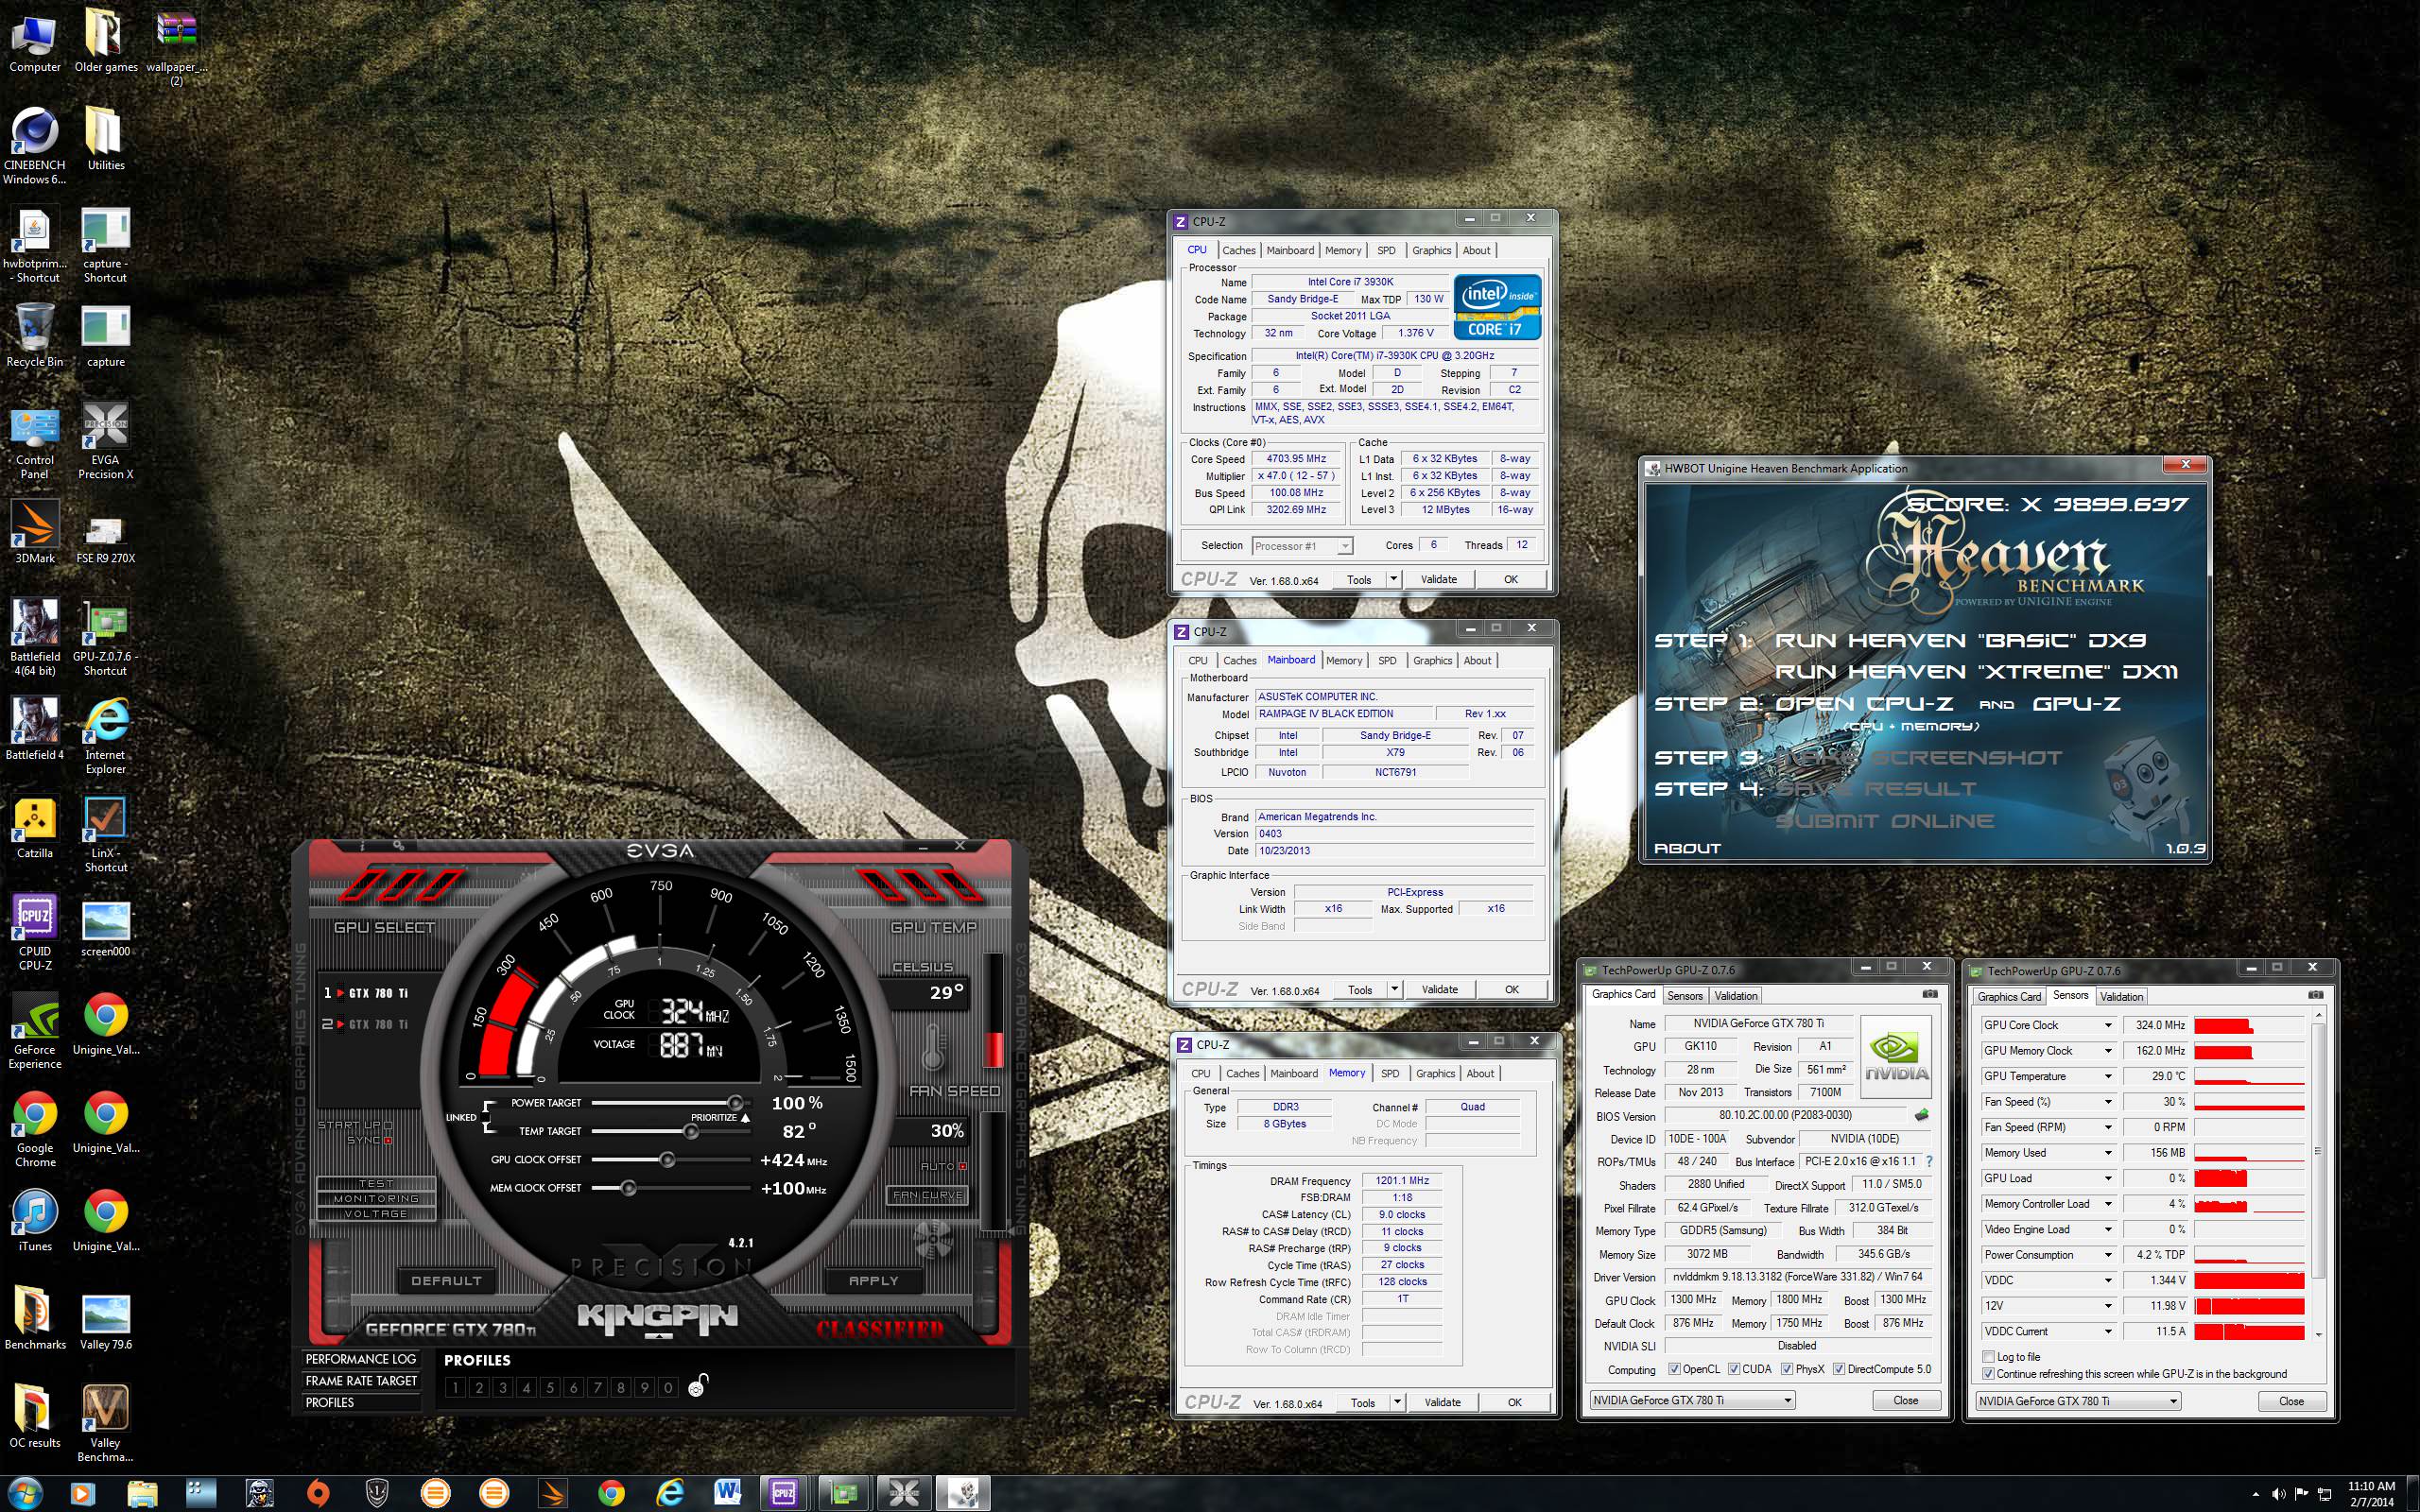Viewport: 2420px width, 1512px height.
Task: Open the GPU Core Clock sensor dropdown
Action: [x=2107, y=1025]
